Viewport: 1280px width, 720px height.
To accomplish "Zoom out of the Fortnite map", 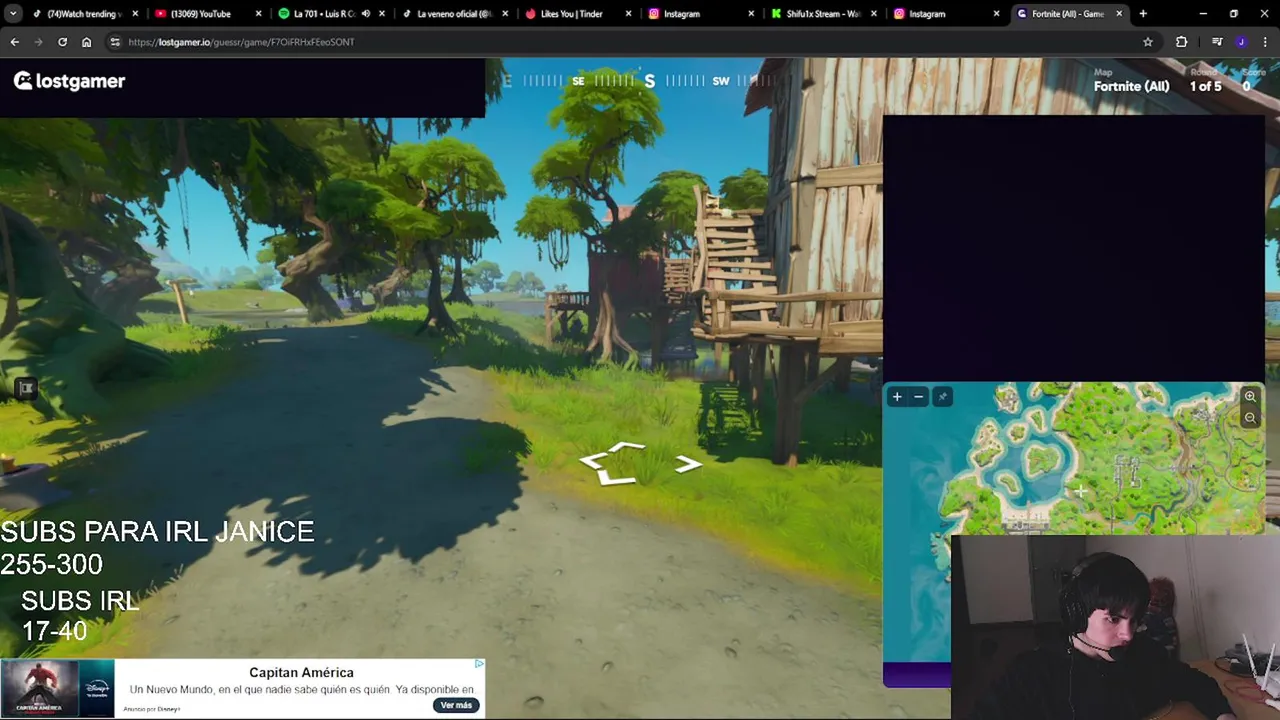I will 1250,418.
